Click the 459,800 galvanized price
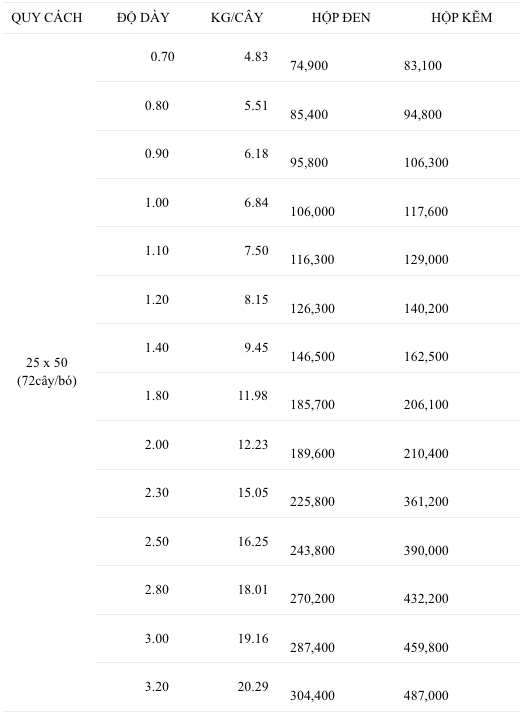This screenshot has width=525, height=713. click(426, 648)
